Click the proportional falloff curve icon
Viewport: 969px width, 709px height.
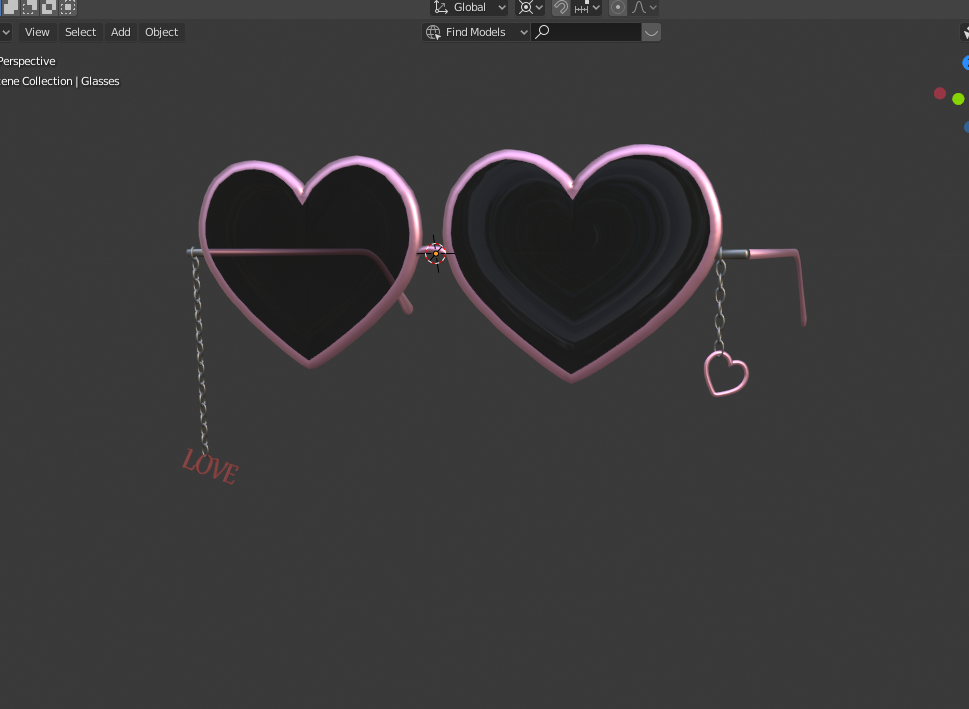637,8
